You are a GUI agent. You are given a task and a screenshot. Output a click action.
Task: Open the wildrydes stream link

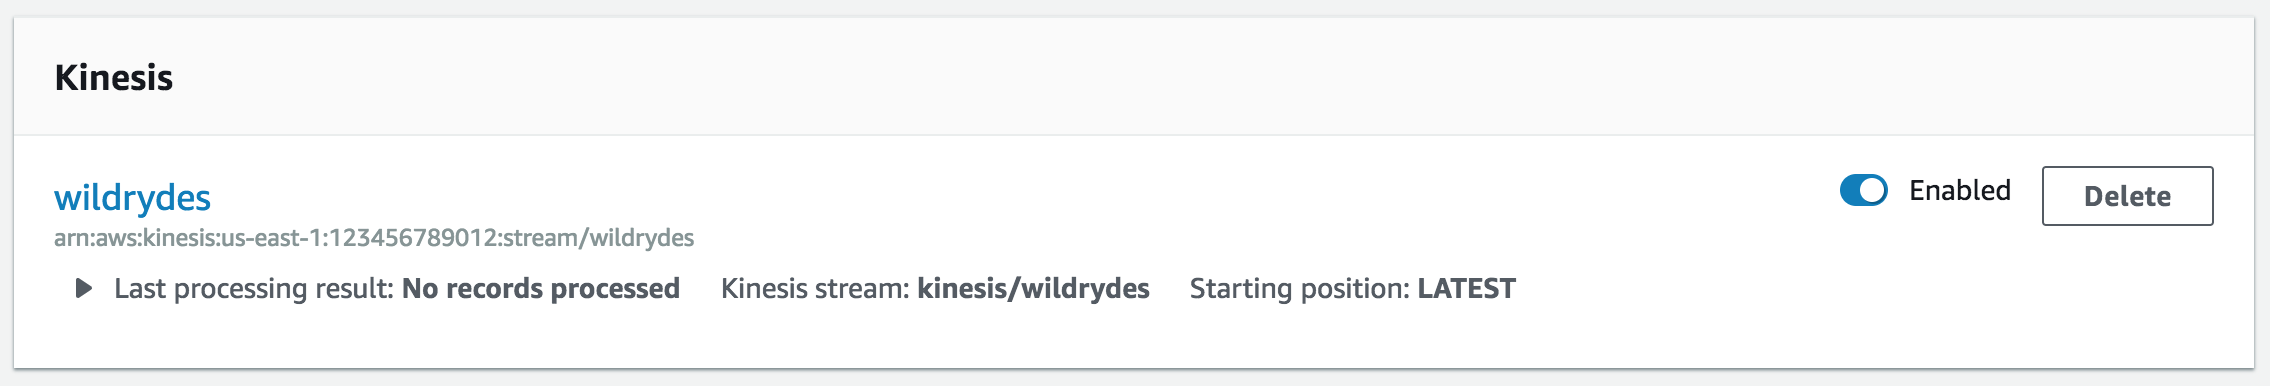(x=132, y=197)
